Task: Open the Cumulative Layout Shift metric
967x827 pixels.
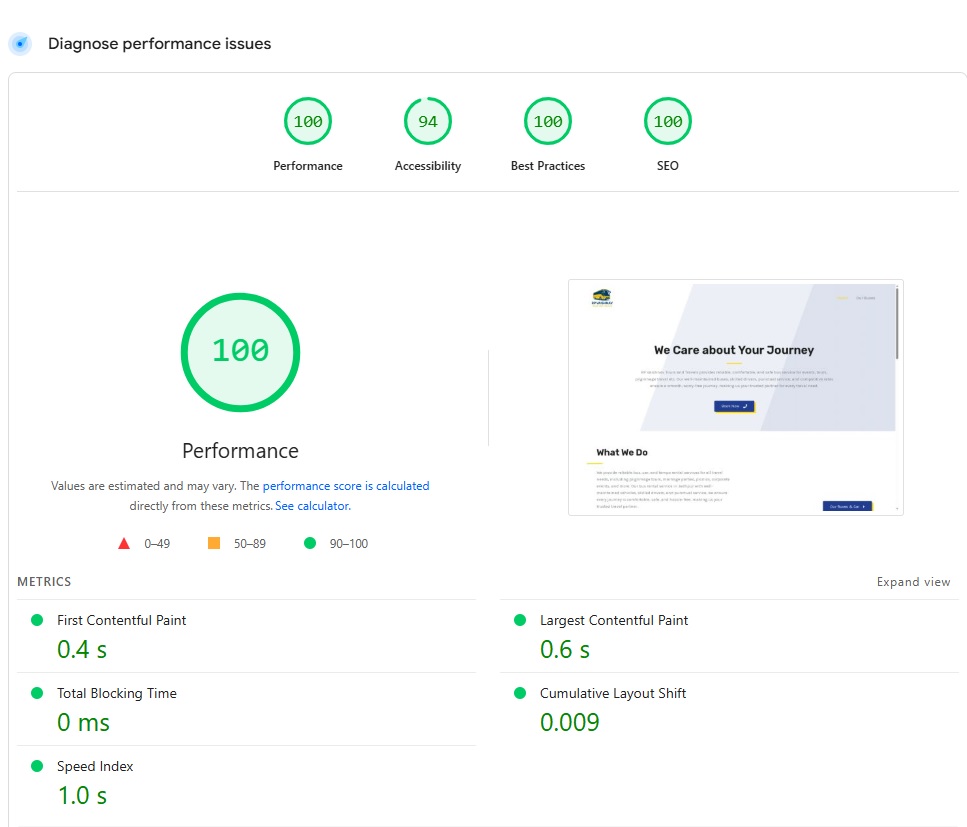Action: (x=612, y=693)
